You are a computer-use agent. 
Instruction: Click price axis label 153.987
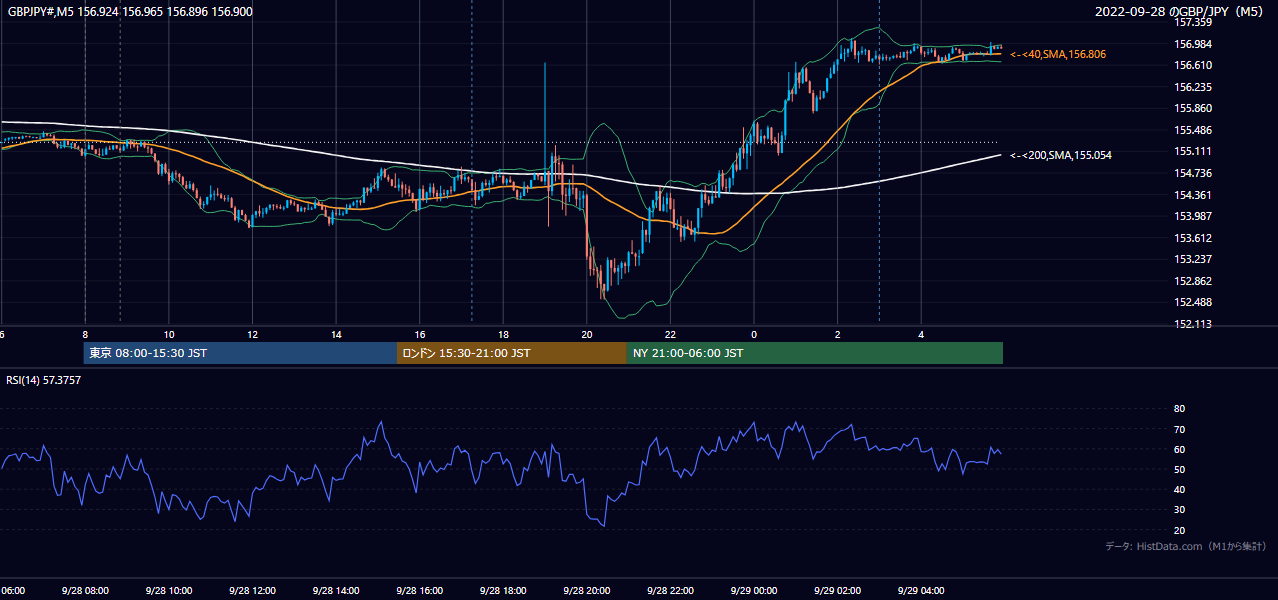1194,216
